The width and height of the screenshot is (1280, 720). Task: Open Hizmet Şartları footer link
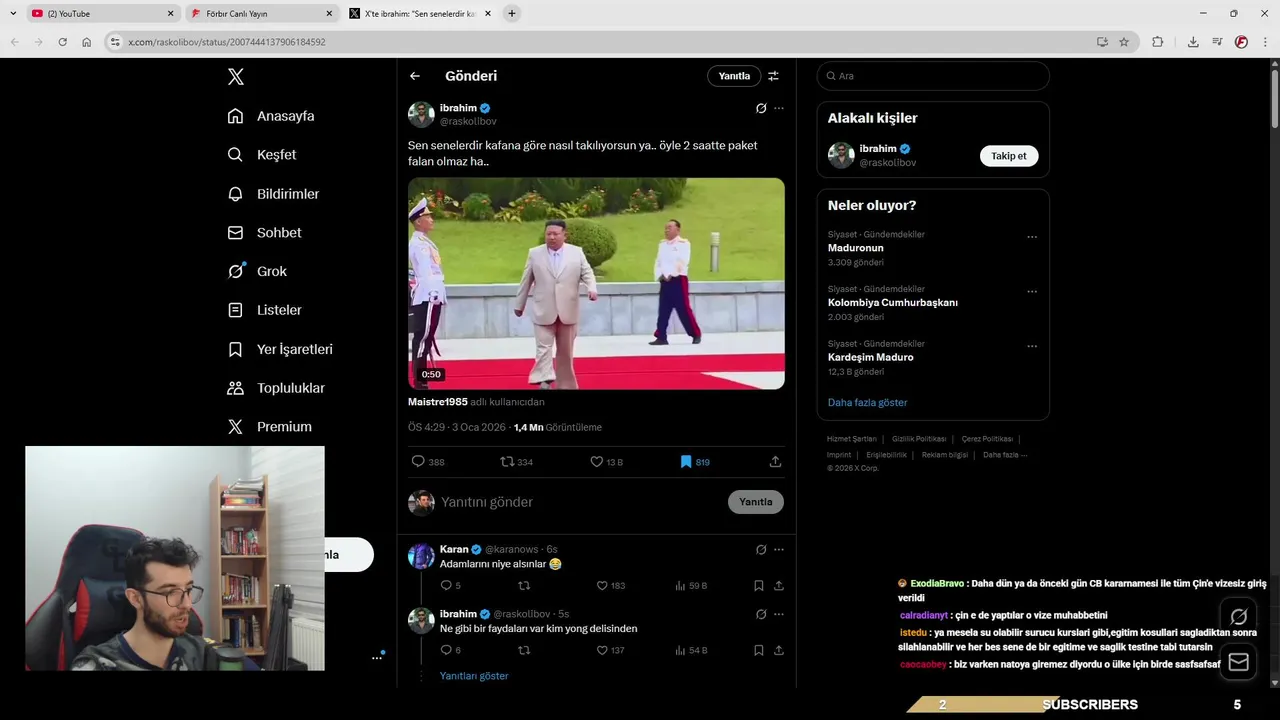(x=851, y=439)
